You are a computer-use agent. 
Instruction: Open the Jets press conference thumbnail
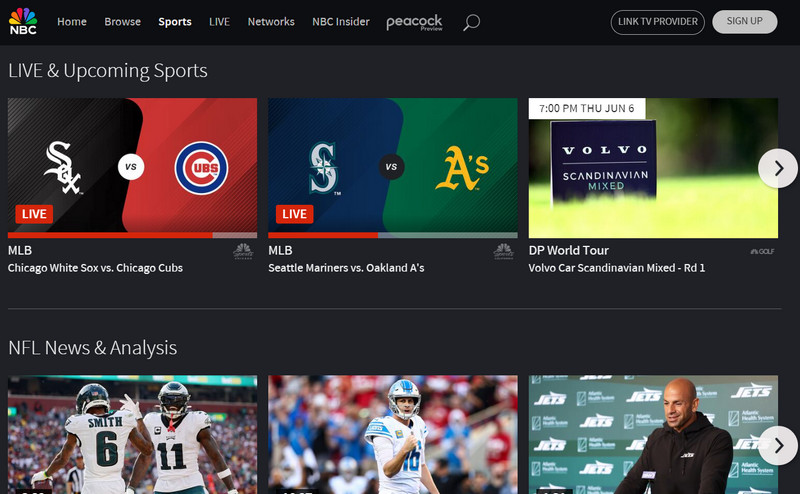click(x=653, y=435)
